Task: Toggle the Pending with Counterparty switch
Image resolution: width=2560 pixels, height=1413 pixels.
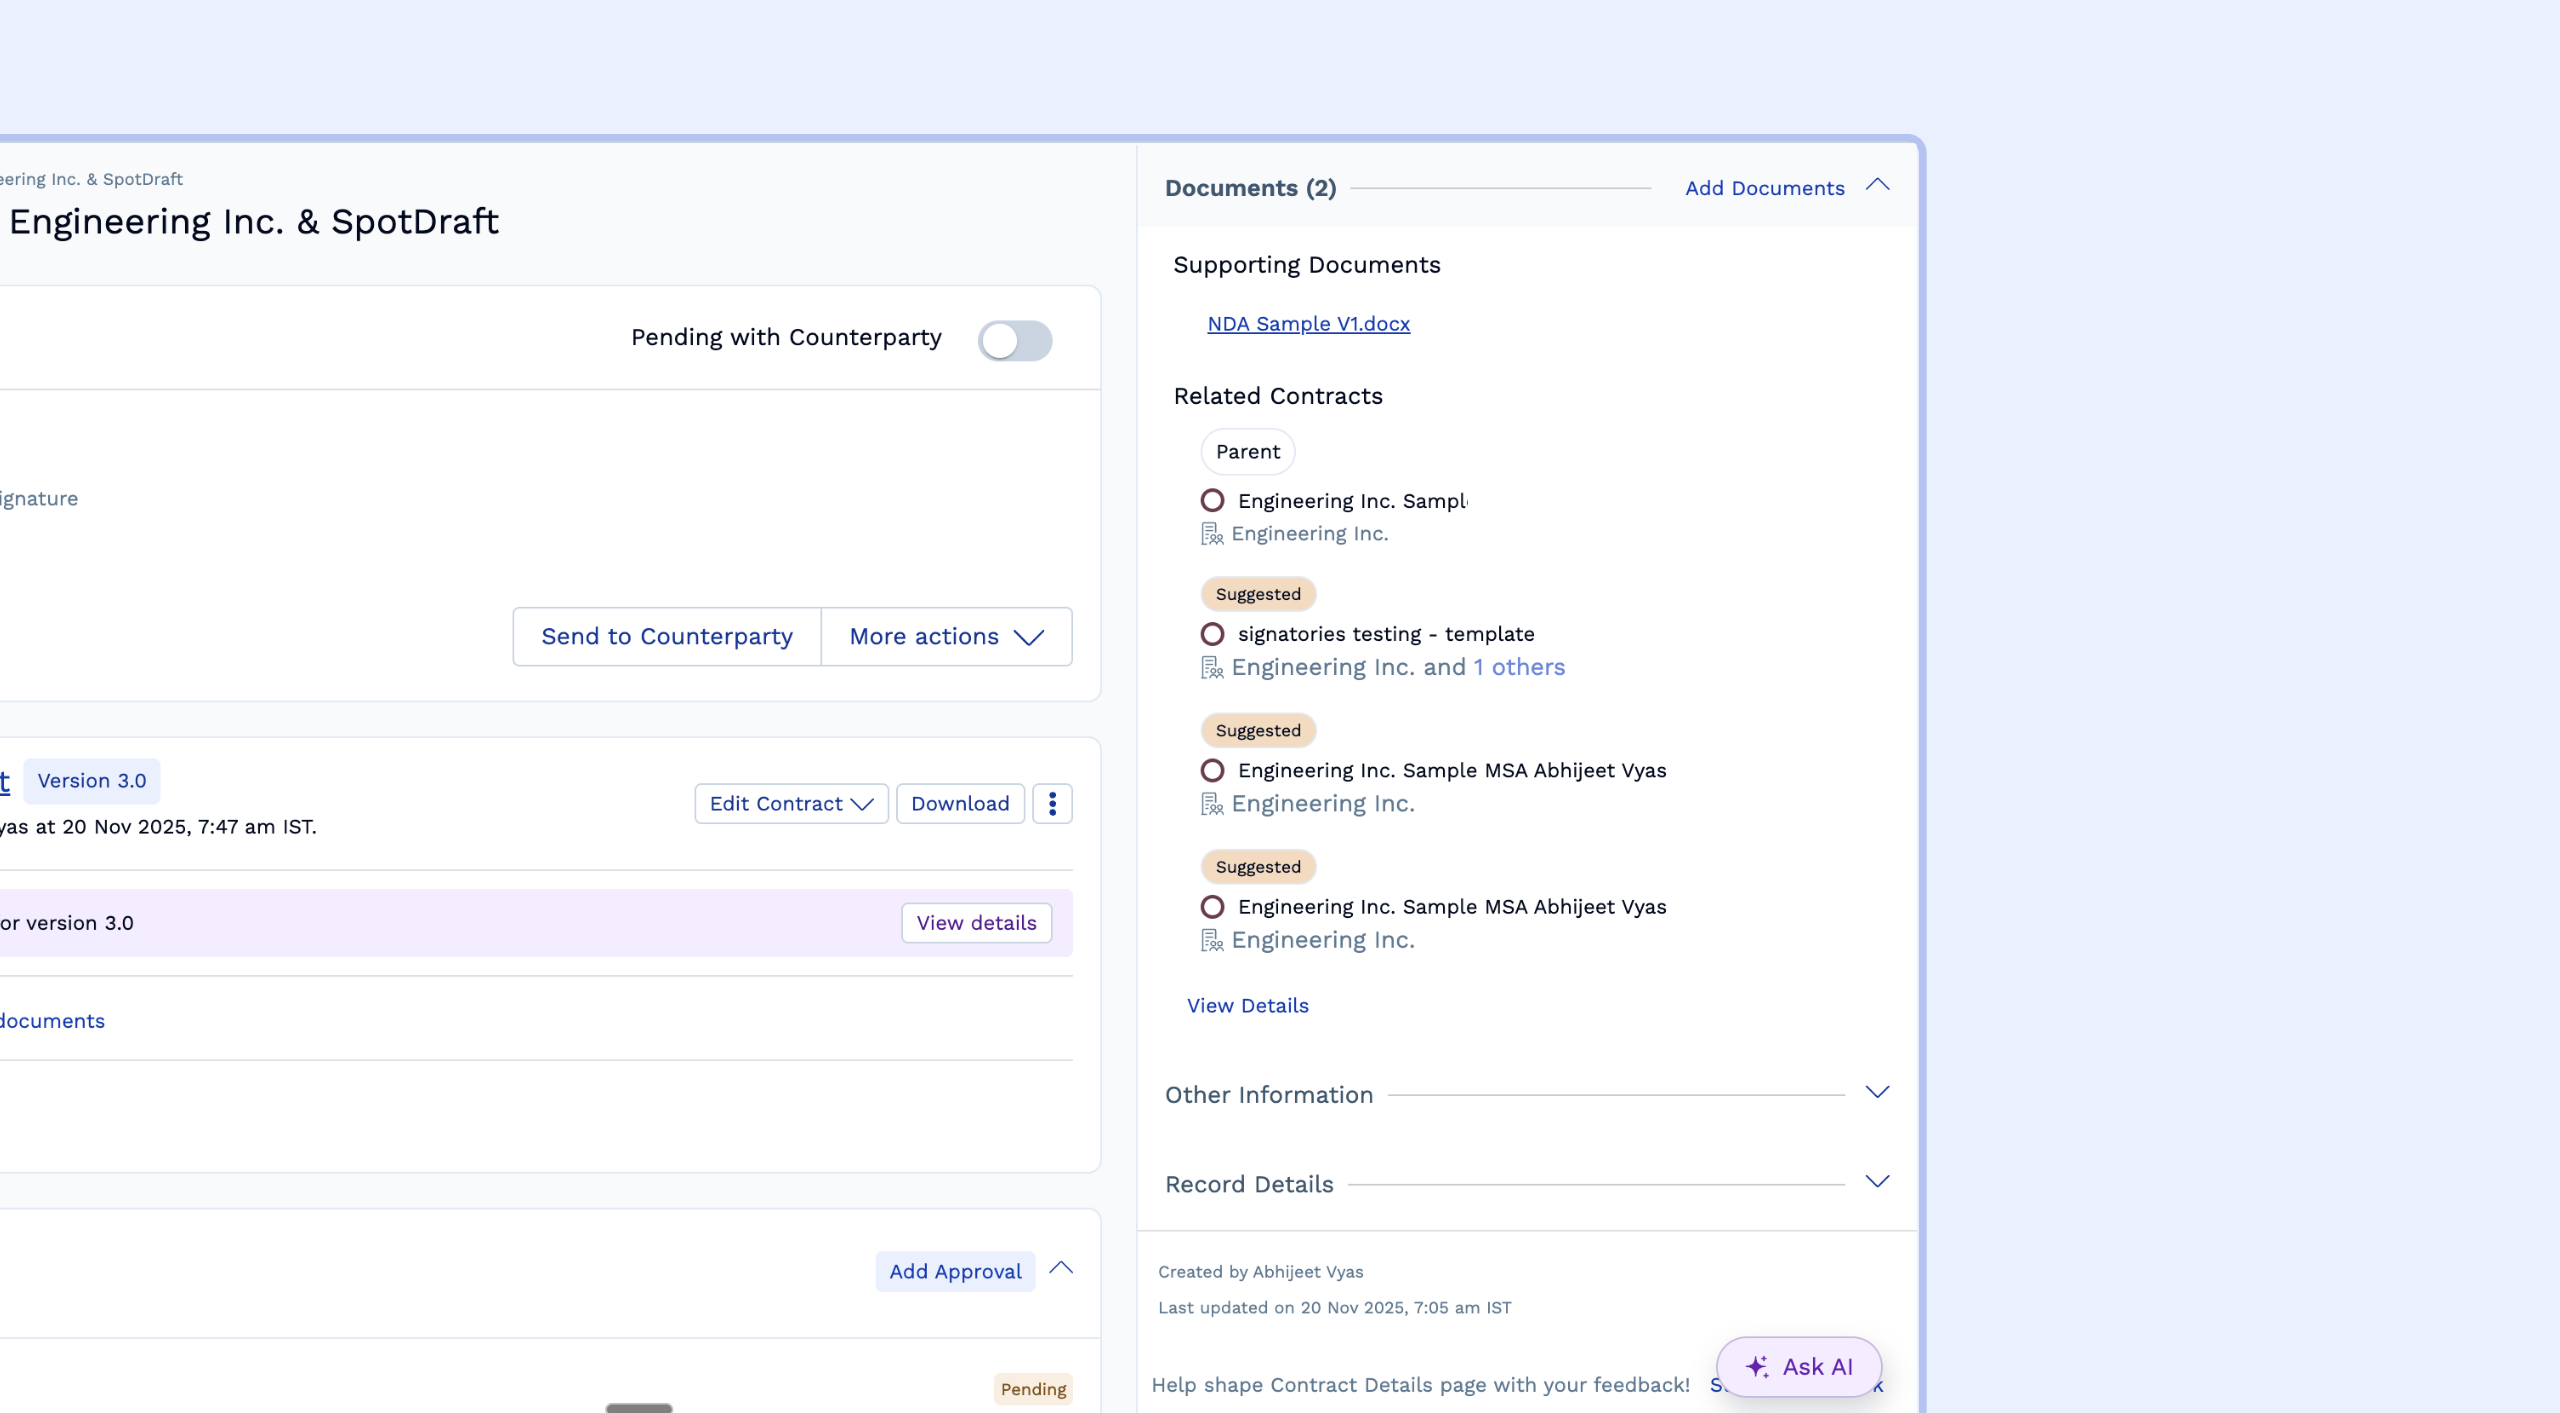Action: pyautogui.click(x=1014, y=340)
